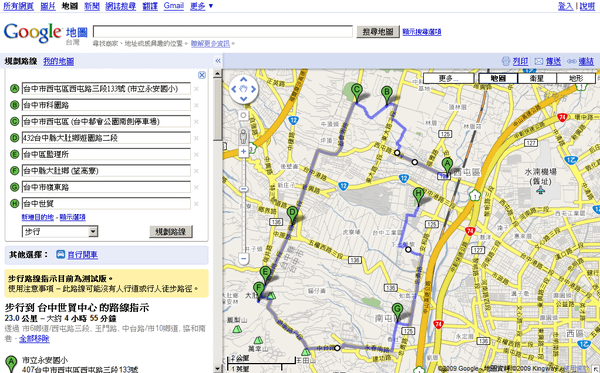
Task: Click the green marker D on map
Action: tap(292, 215)
